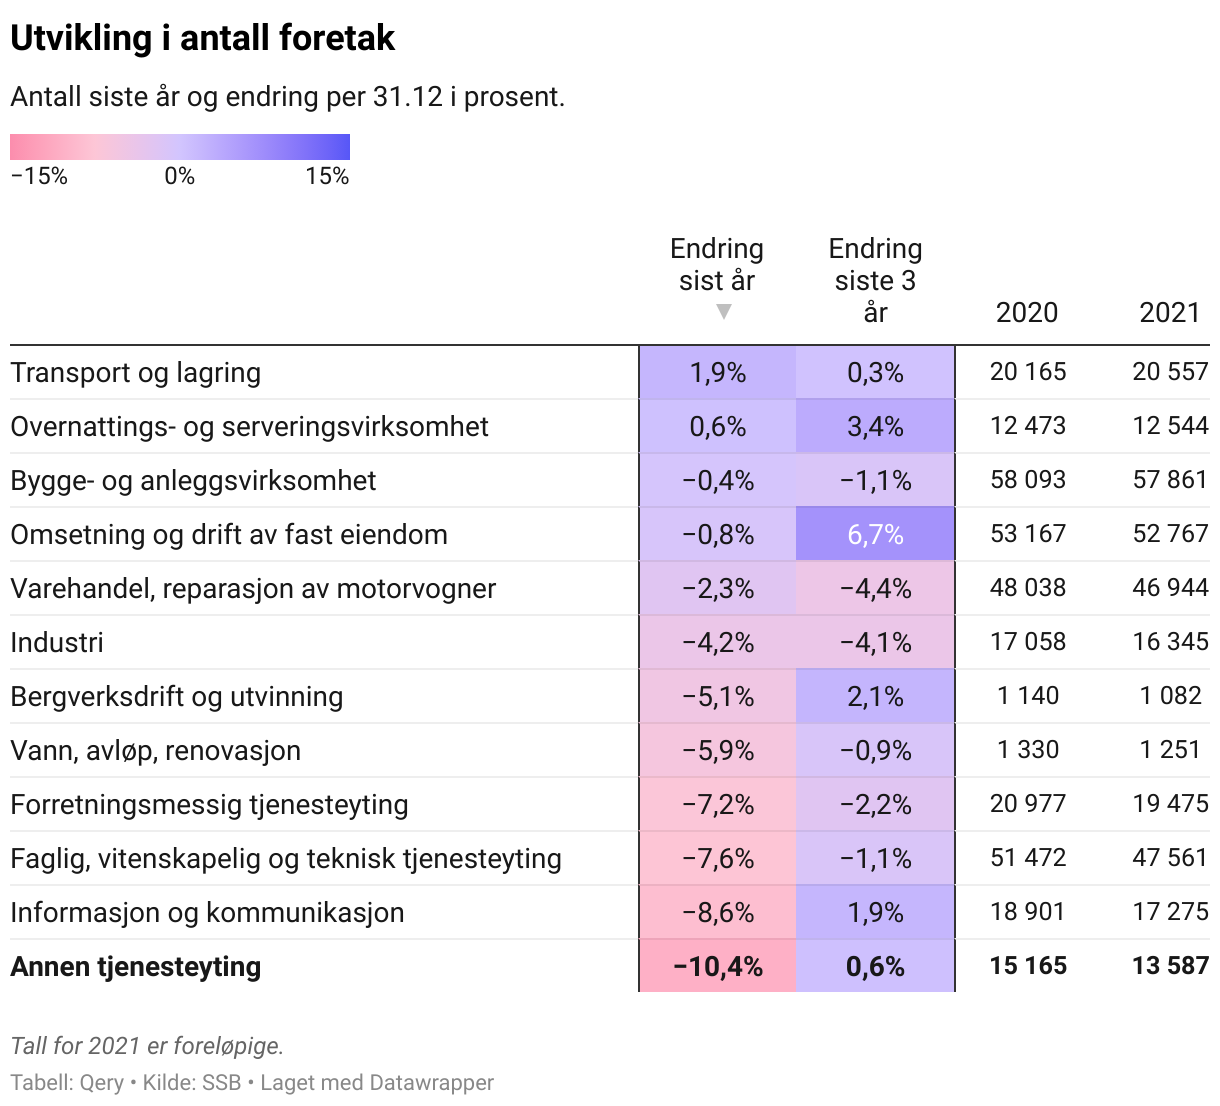Click the Informasjon og kommunikasjon row label
This screenshot has width=1220, height=1106.
point(208,913)
